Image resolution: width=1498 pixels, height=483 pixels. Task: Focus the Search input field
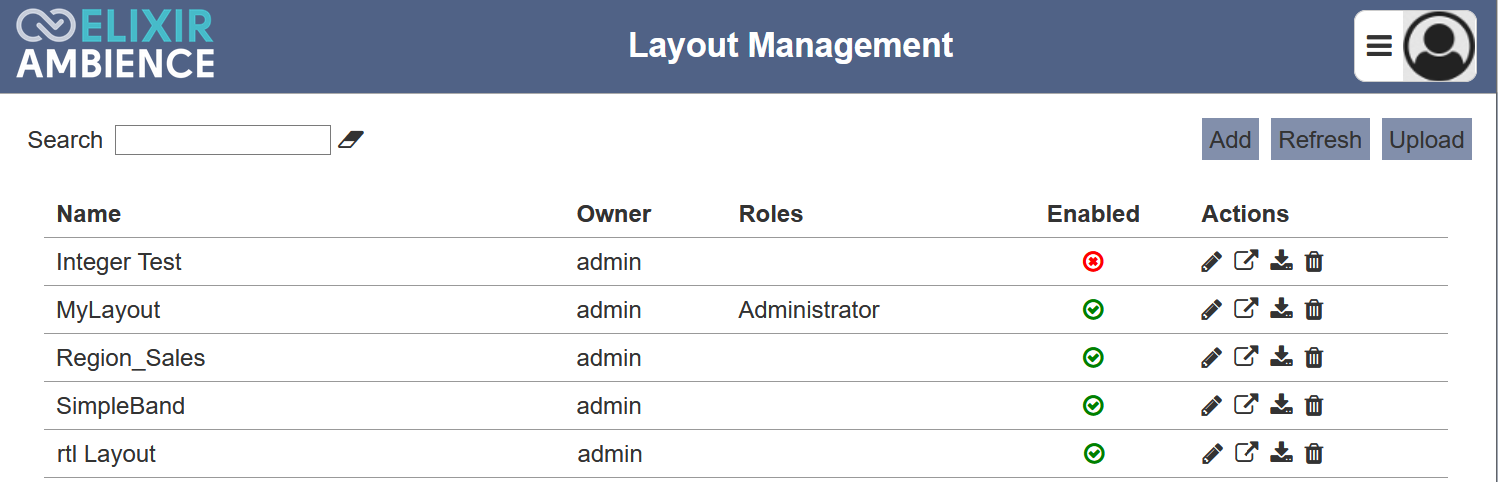click(223, 140)
